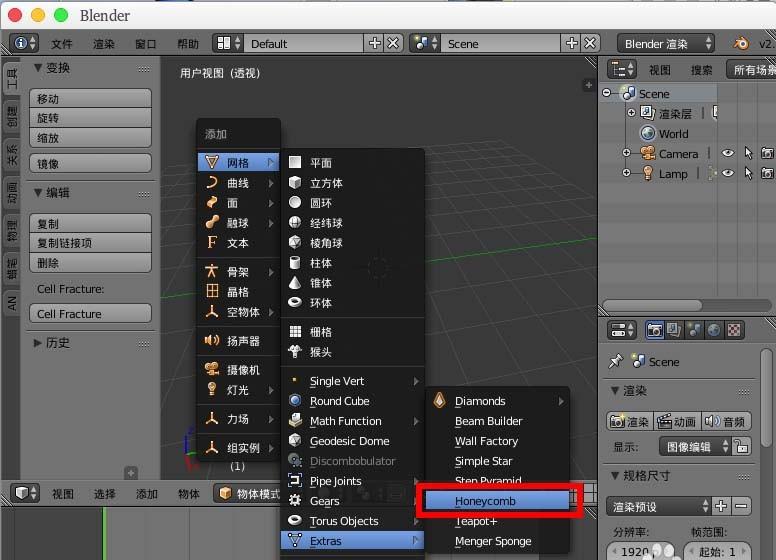This screenshot has width=776, height=560.
Task: Expand the Camera item in outliner
Action: pyautogui.click(x=627, y=153)
